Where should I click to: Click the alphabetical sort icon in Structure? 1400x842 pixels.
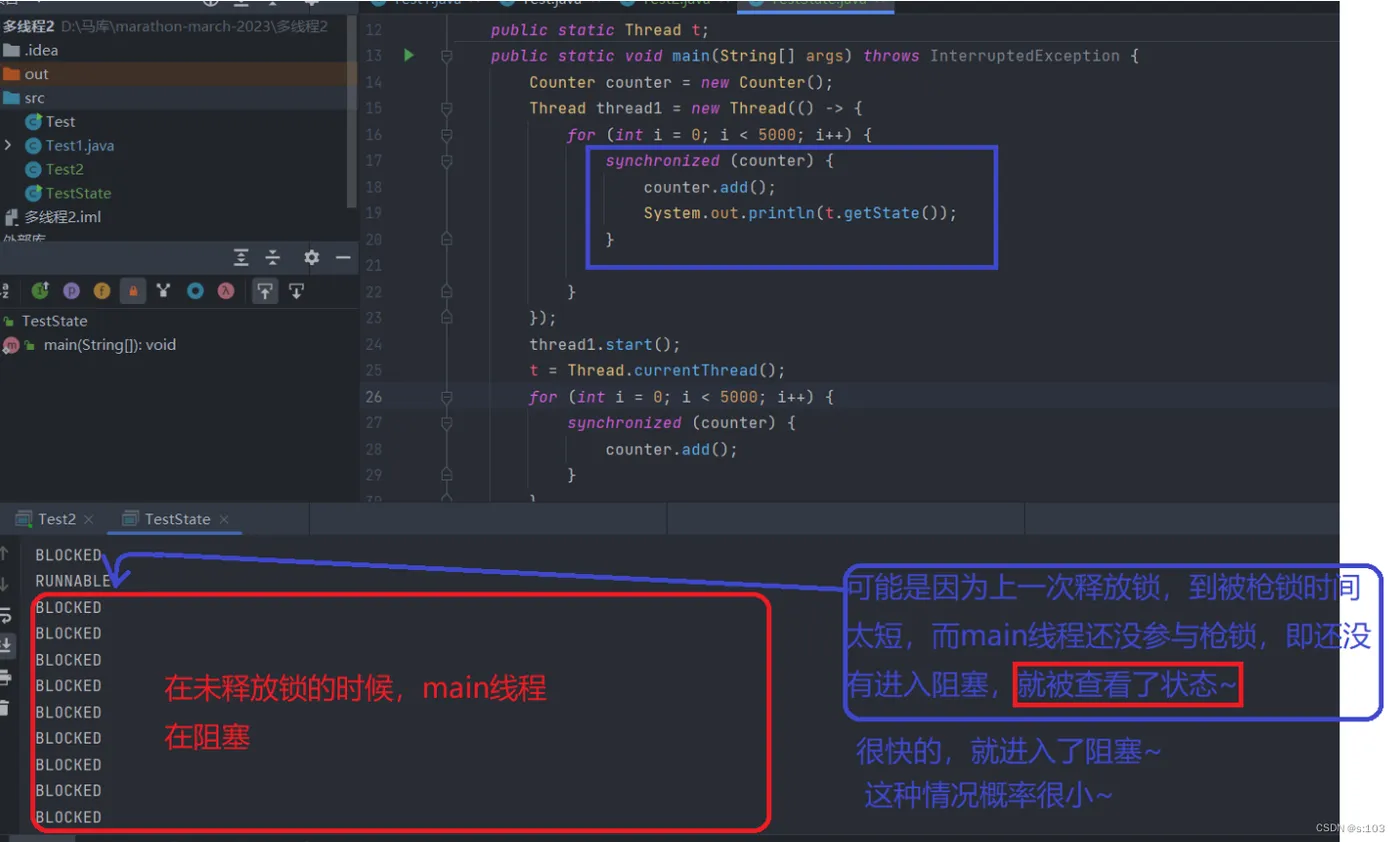pyautogui.click(x=5, y=291)
